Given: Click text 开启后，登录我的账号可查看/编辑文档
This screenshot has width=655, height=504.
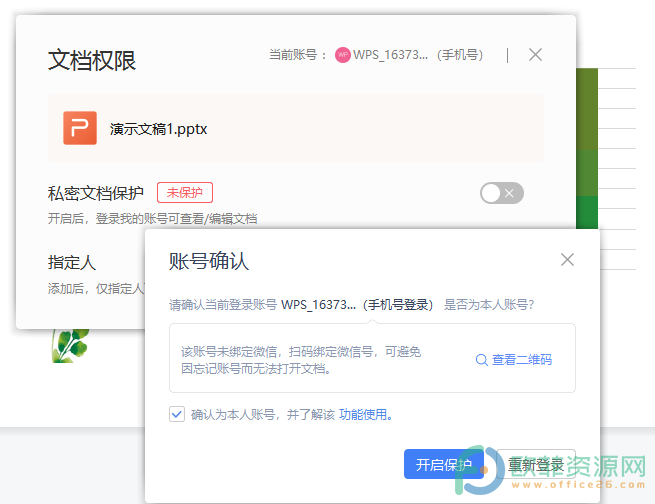Looking at the screenshot, I should coord(152,218).
